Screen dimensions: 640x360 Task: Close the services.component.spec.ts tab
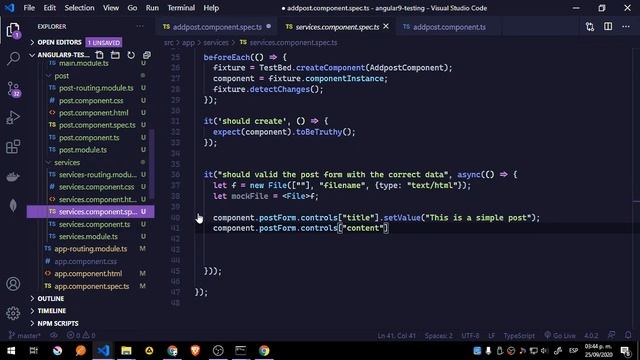(386, 27)
